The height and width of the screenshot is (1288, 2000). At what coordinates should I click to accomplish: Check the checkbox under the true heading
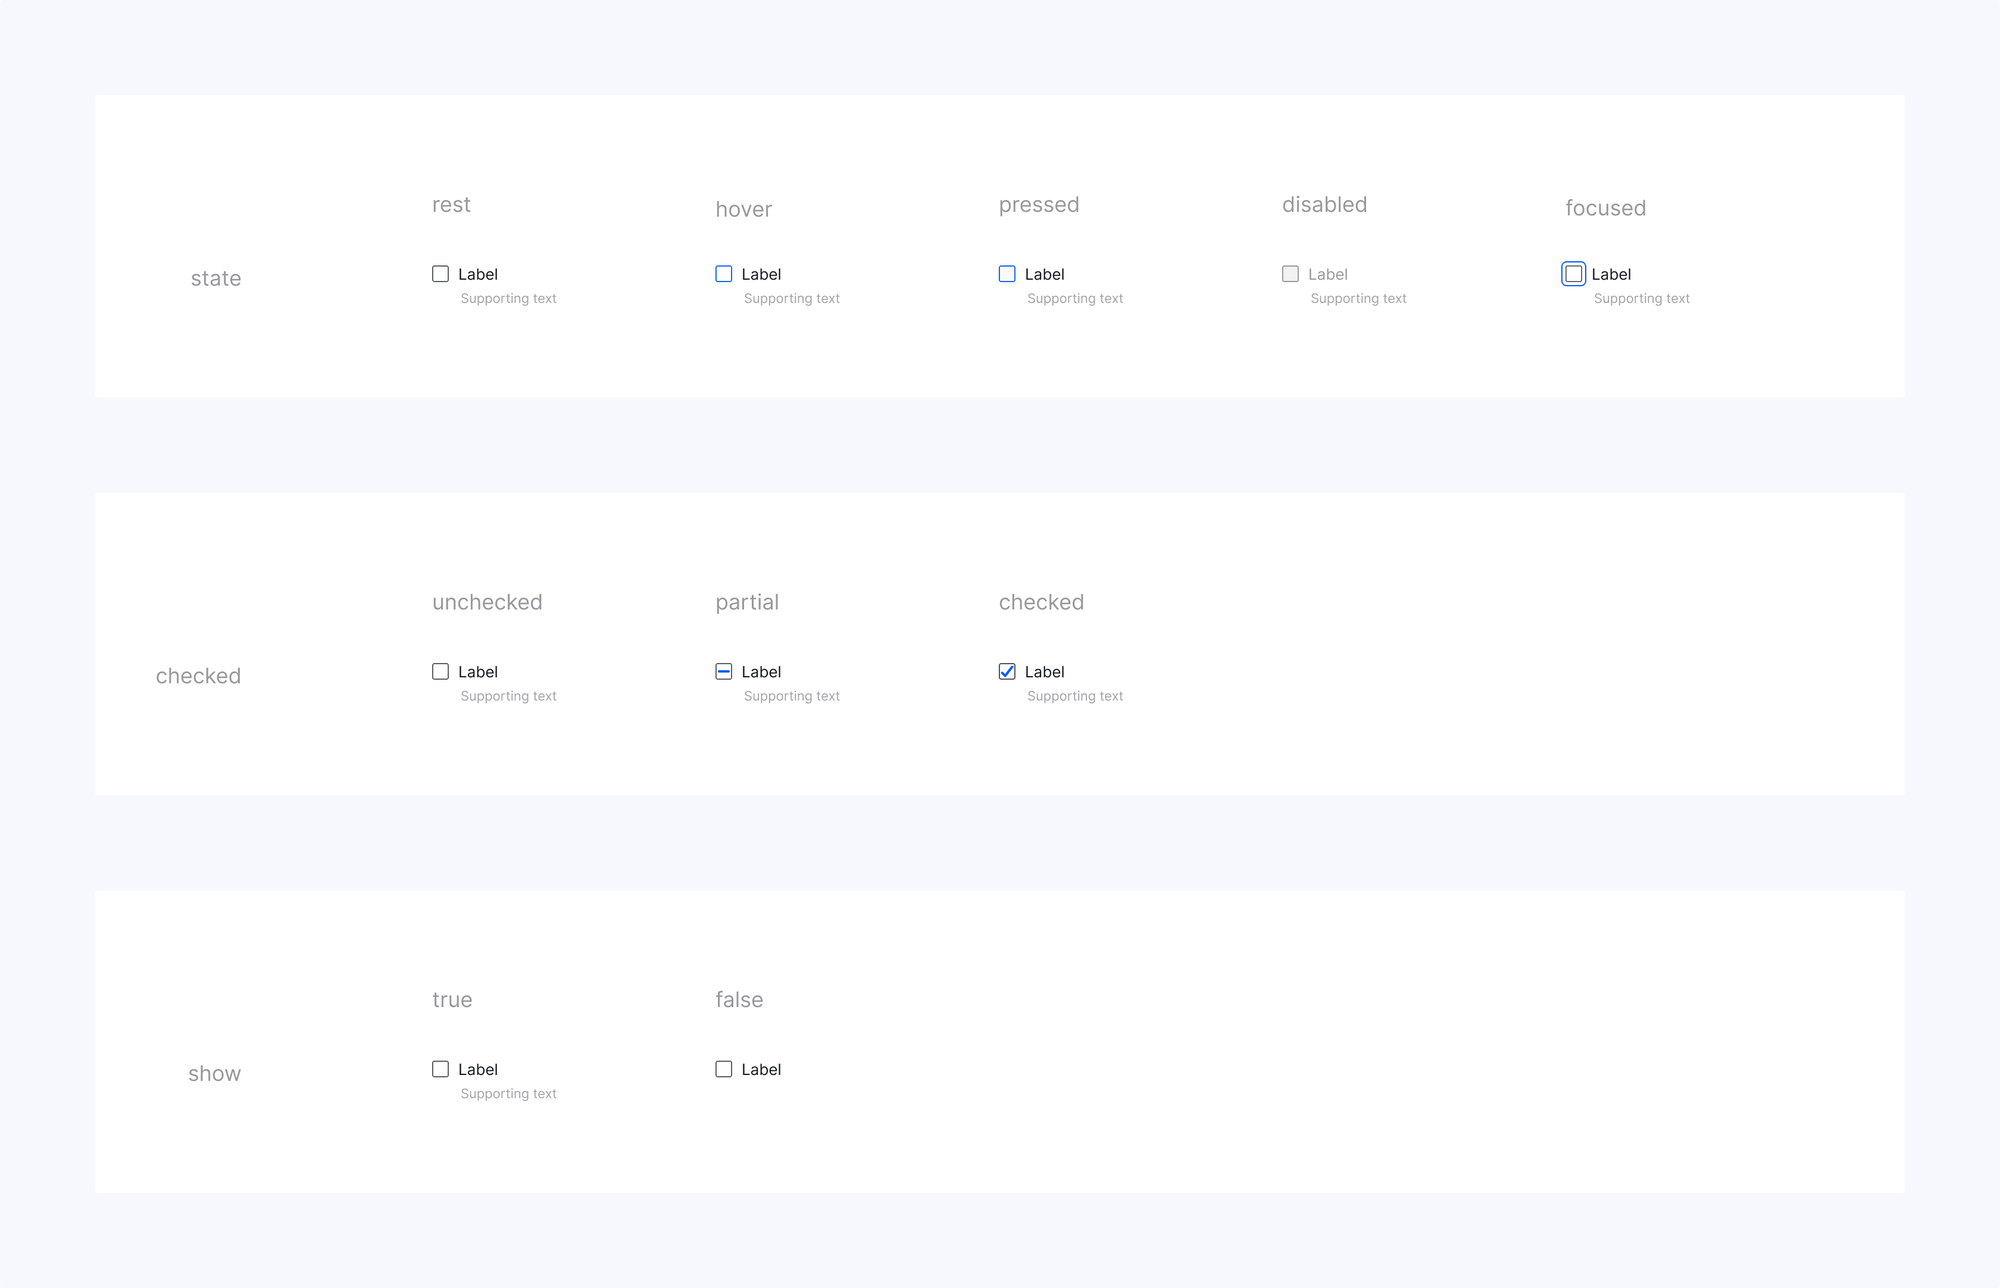click(x=440, y=1069)
